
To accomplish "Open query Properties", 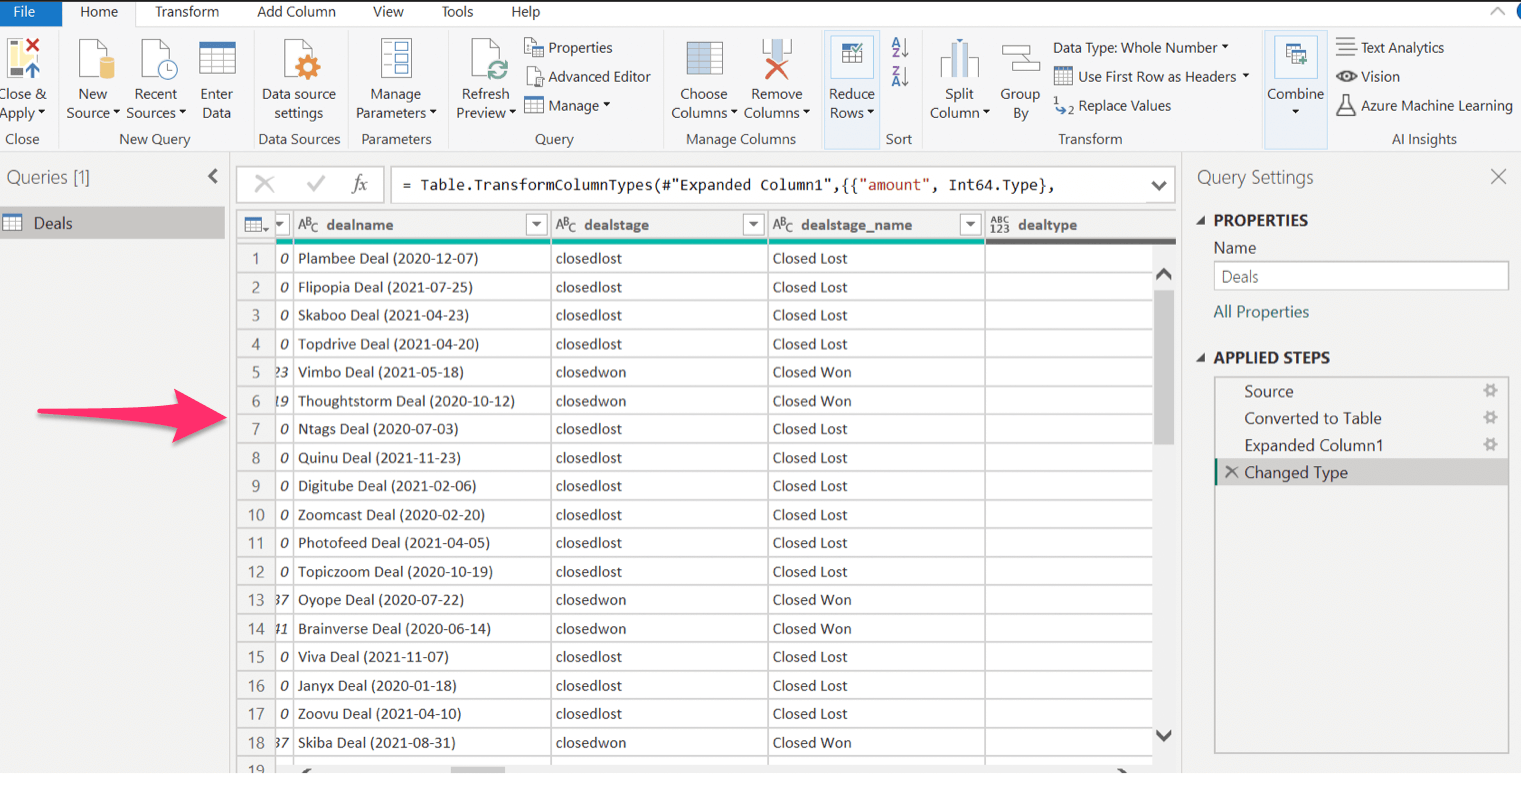I will point(568,47).
